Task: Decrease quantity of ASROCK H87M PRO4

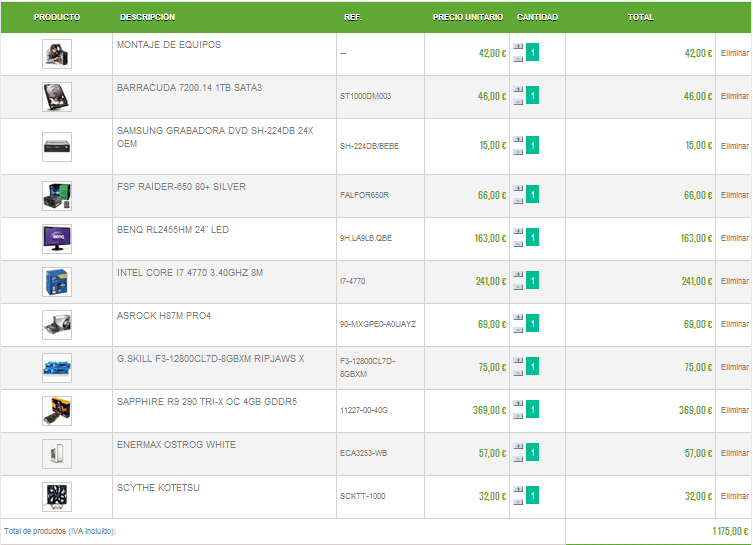Action: (518, 330)
